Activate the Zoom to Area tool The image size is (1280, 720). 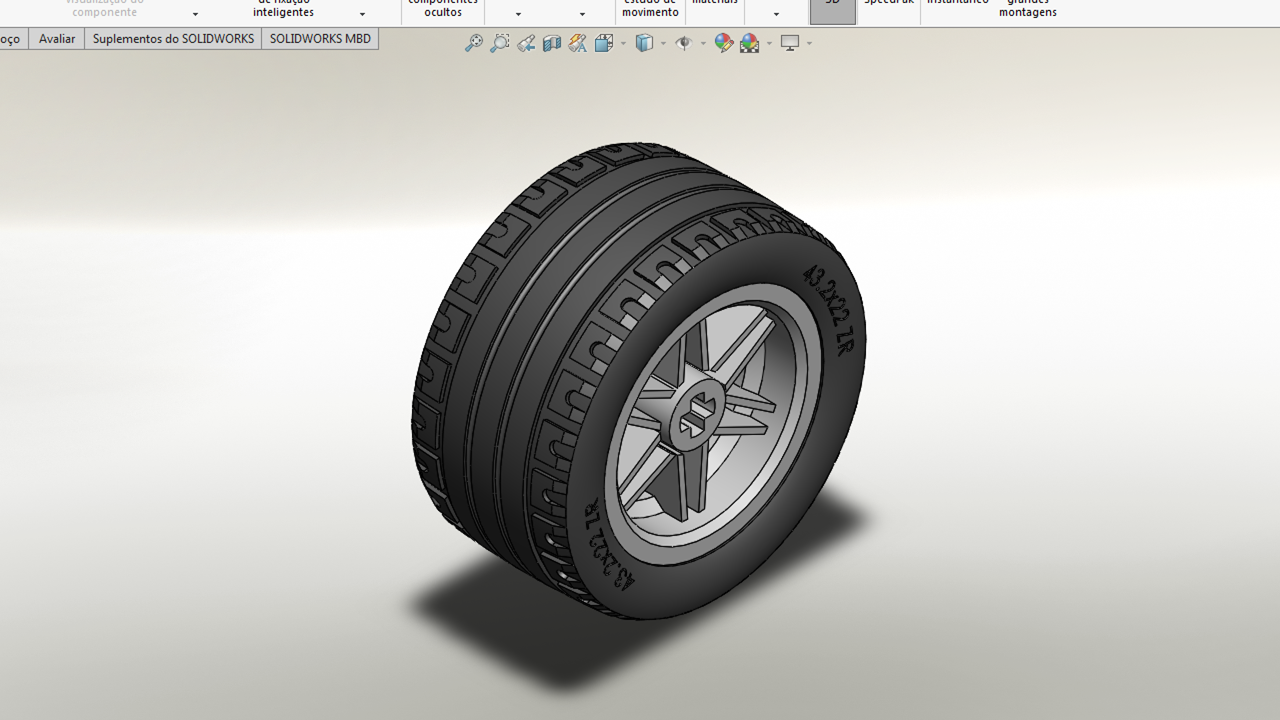[500, 43]
